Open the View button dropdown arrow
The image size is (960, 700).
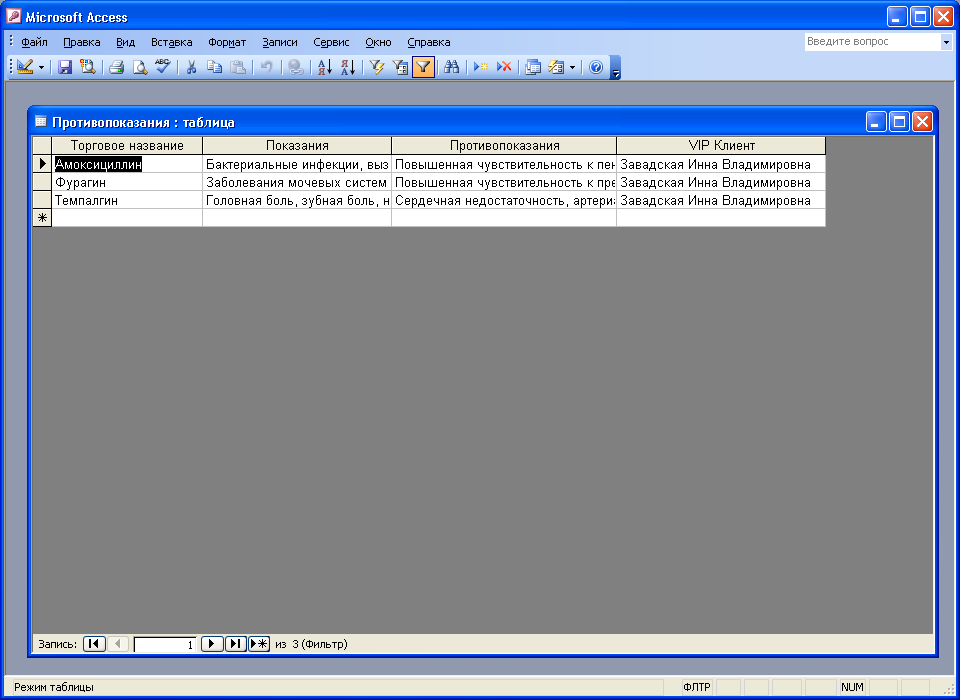pyautogui.click(x=41, y=67)
